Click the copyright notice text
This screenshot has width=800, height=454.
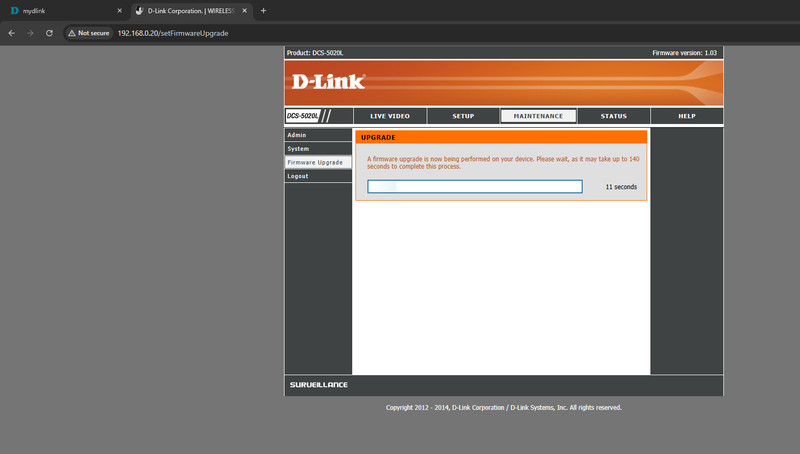[504, 408]
